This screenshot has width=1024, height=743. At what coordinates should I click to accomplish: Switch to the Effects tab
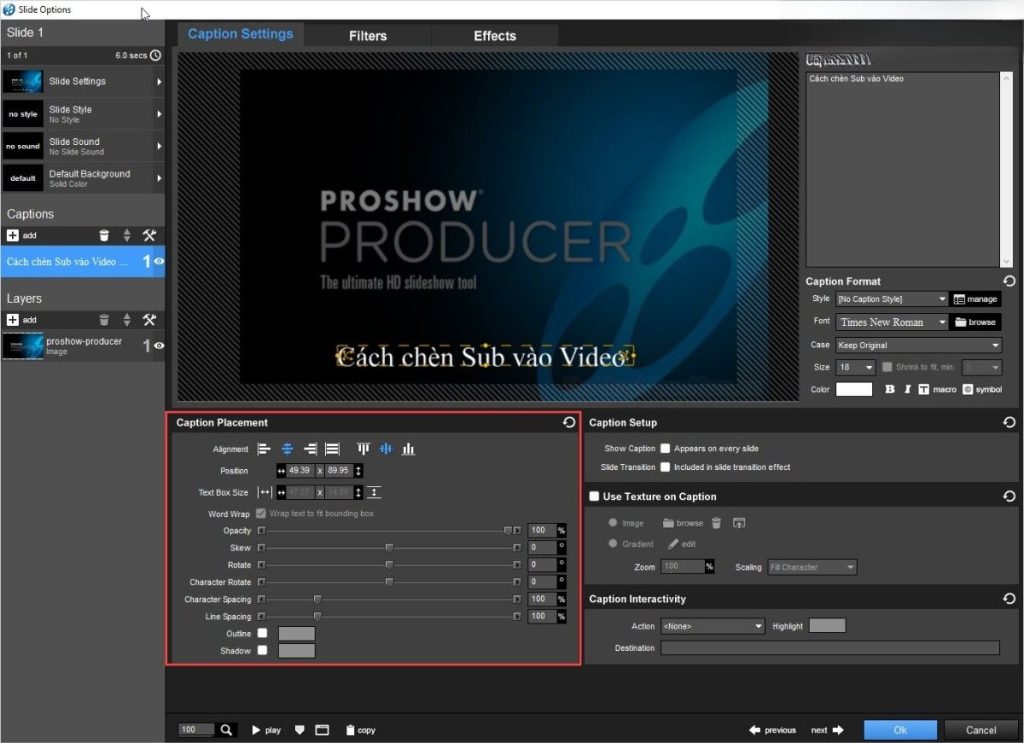tap(494, 35)
